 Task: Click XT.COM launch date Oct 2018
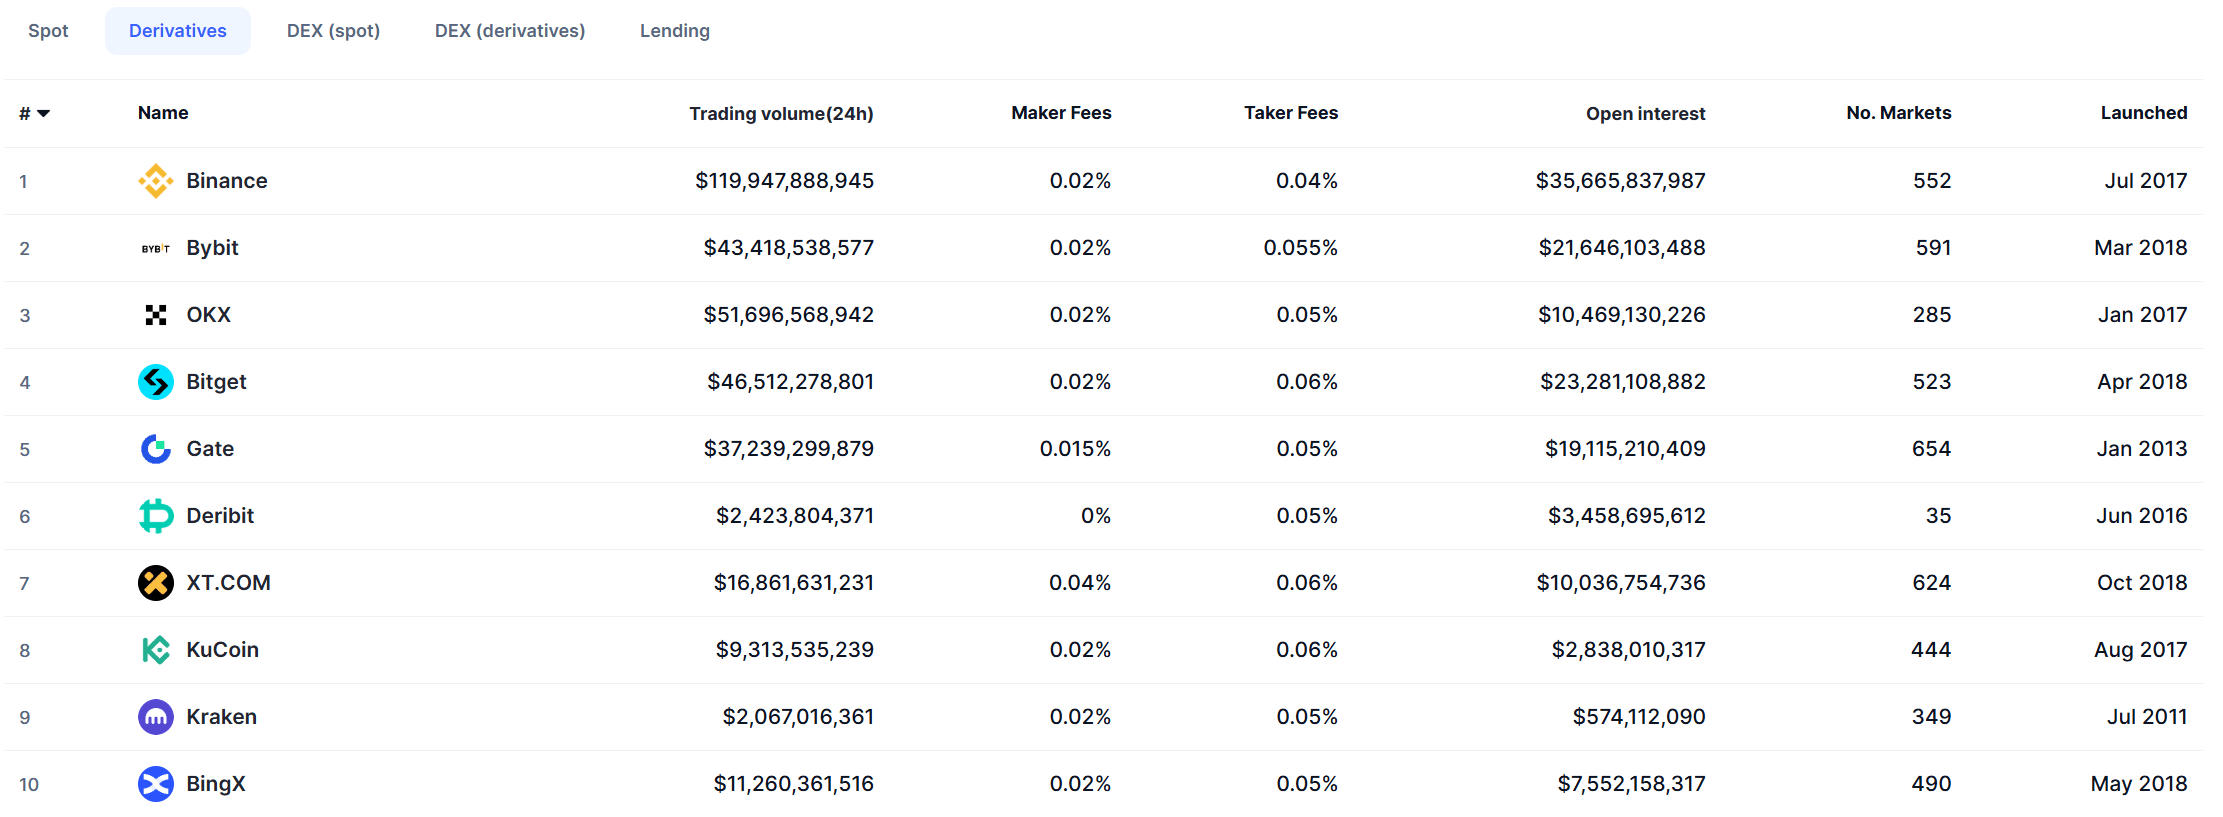2142,583
